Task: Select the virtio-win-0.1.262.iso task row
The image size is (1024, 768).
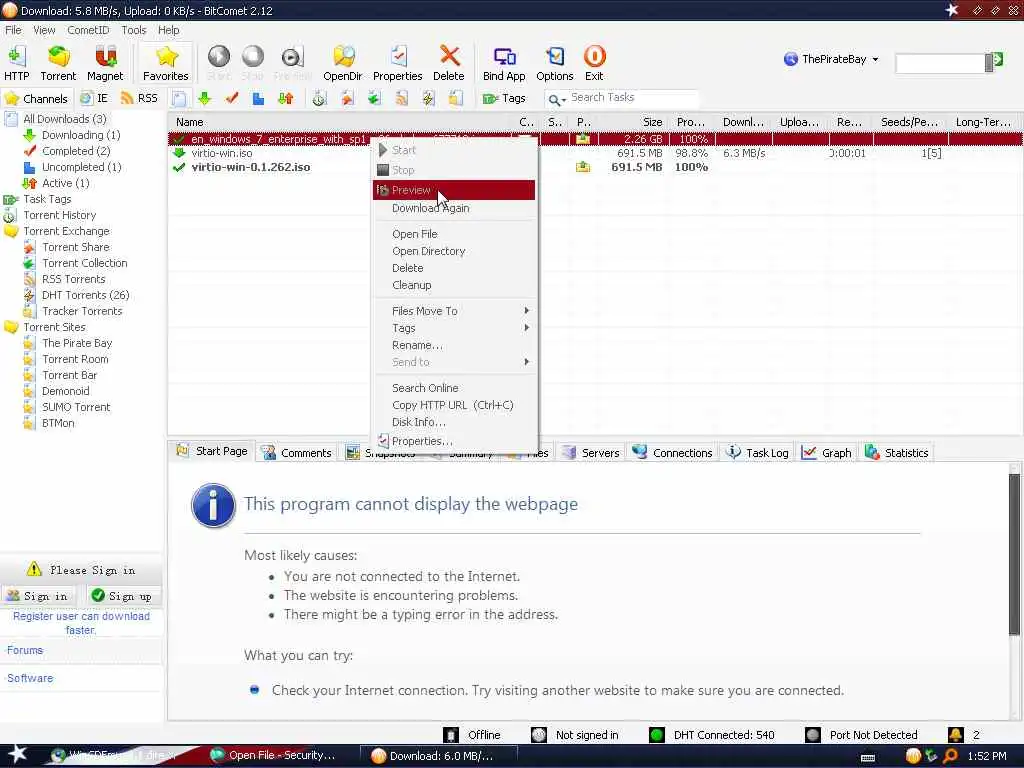Action: point(594,167)
